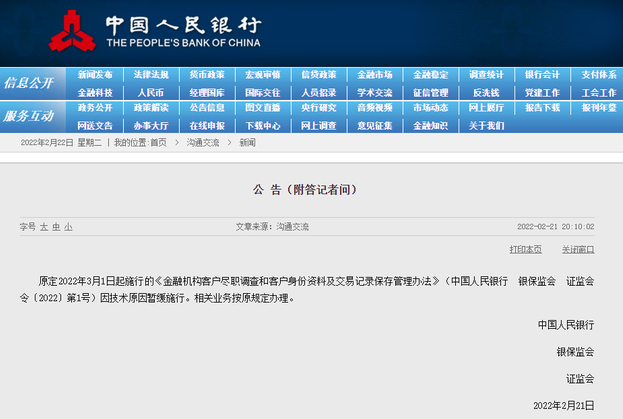
Task: Open 反洗钱 navigation item
Action: tap(486, 93)
